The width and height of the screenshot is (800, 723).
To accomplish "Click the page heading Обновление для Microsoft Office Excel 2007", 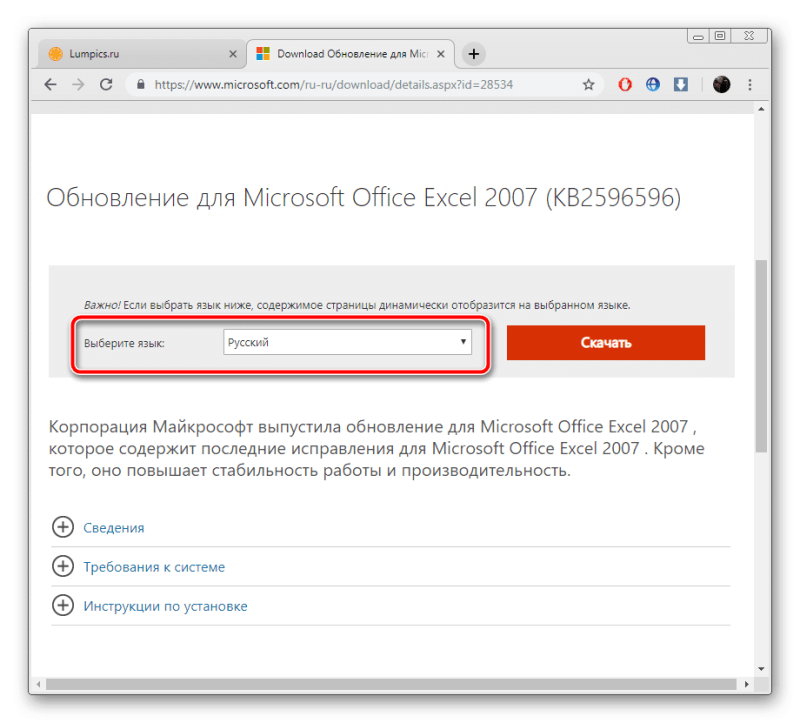I will click(364, 198).
